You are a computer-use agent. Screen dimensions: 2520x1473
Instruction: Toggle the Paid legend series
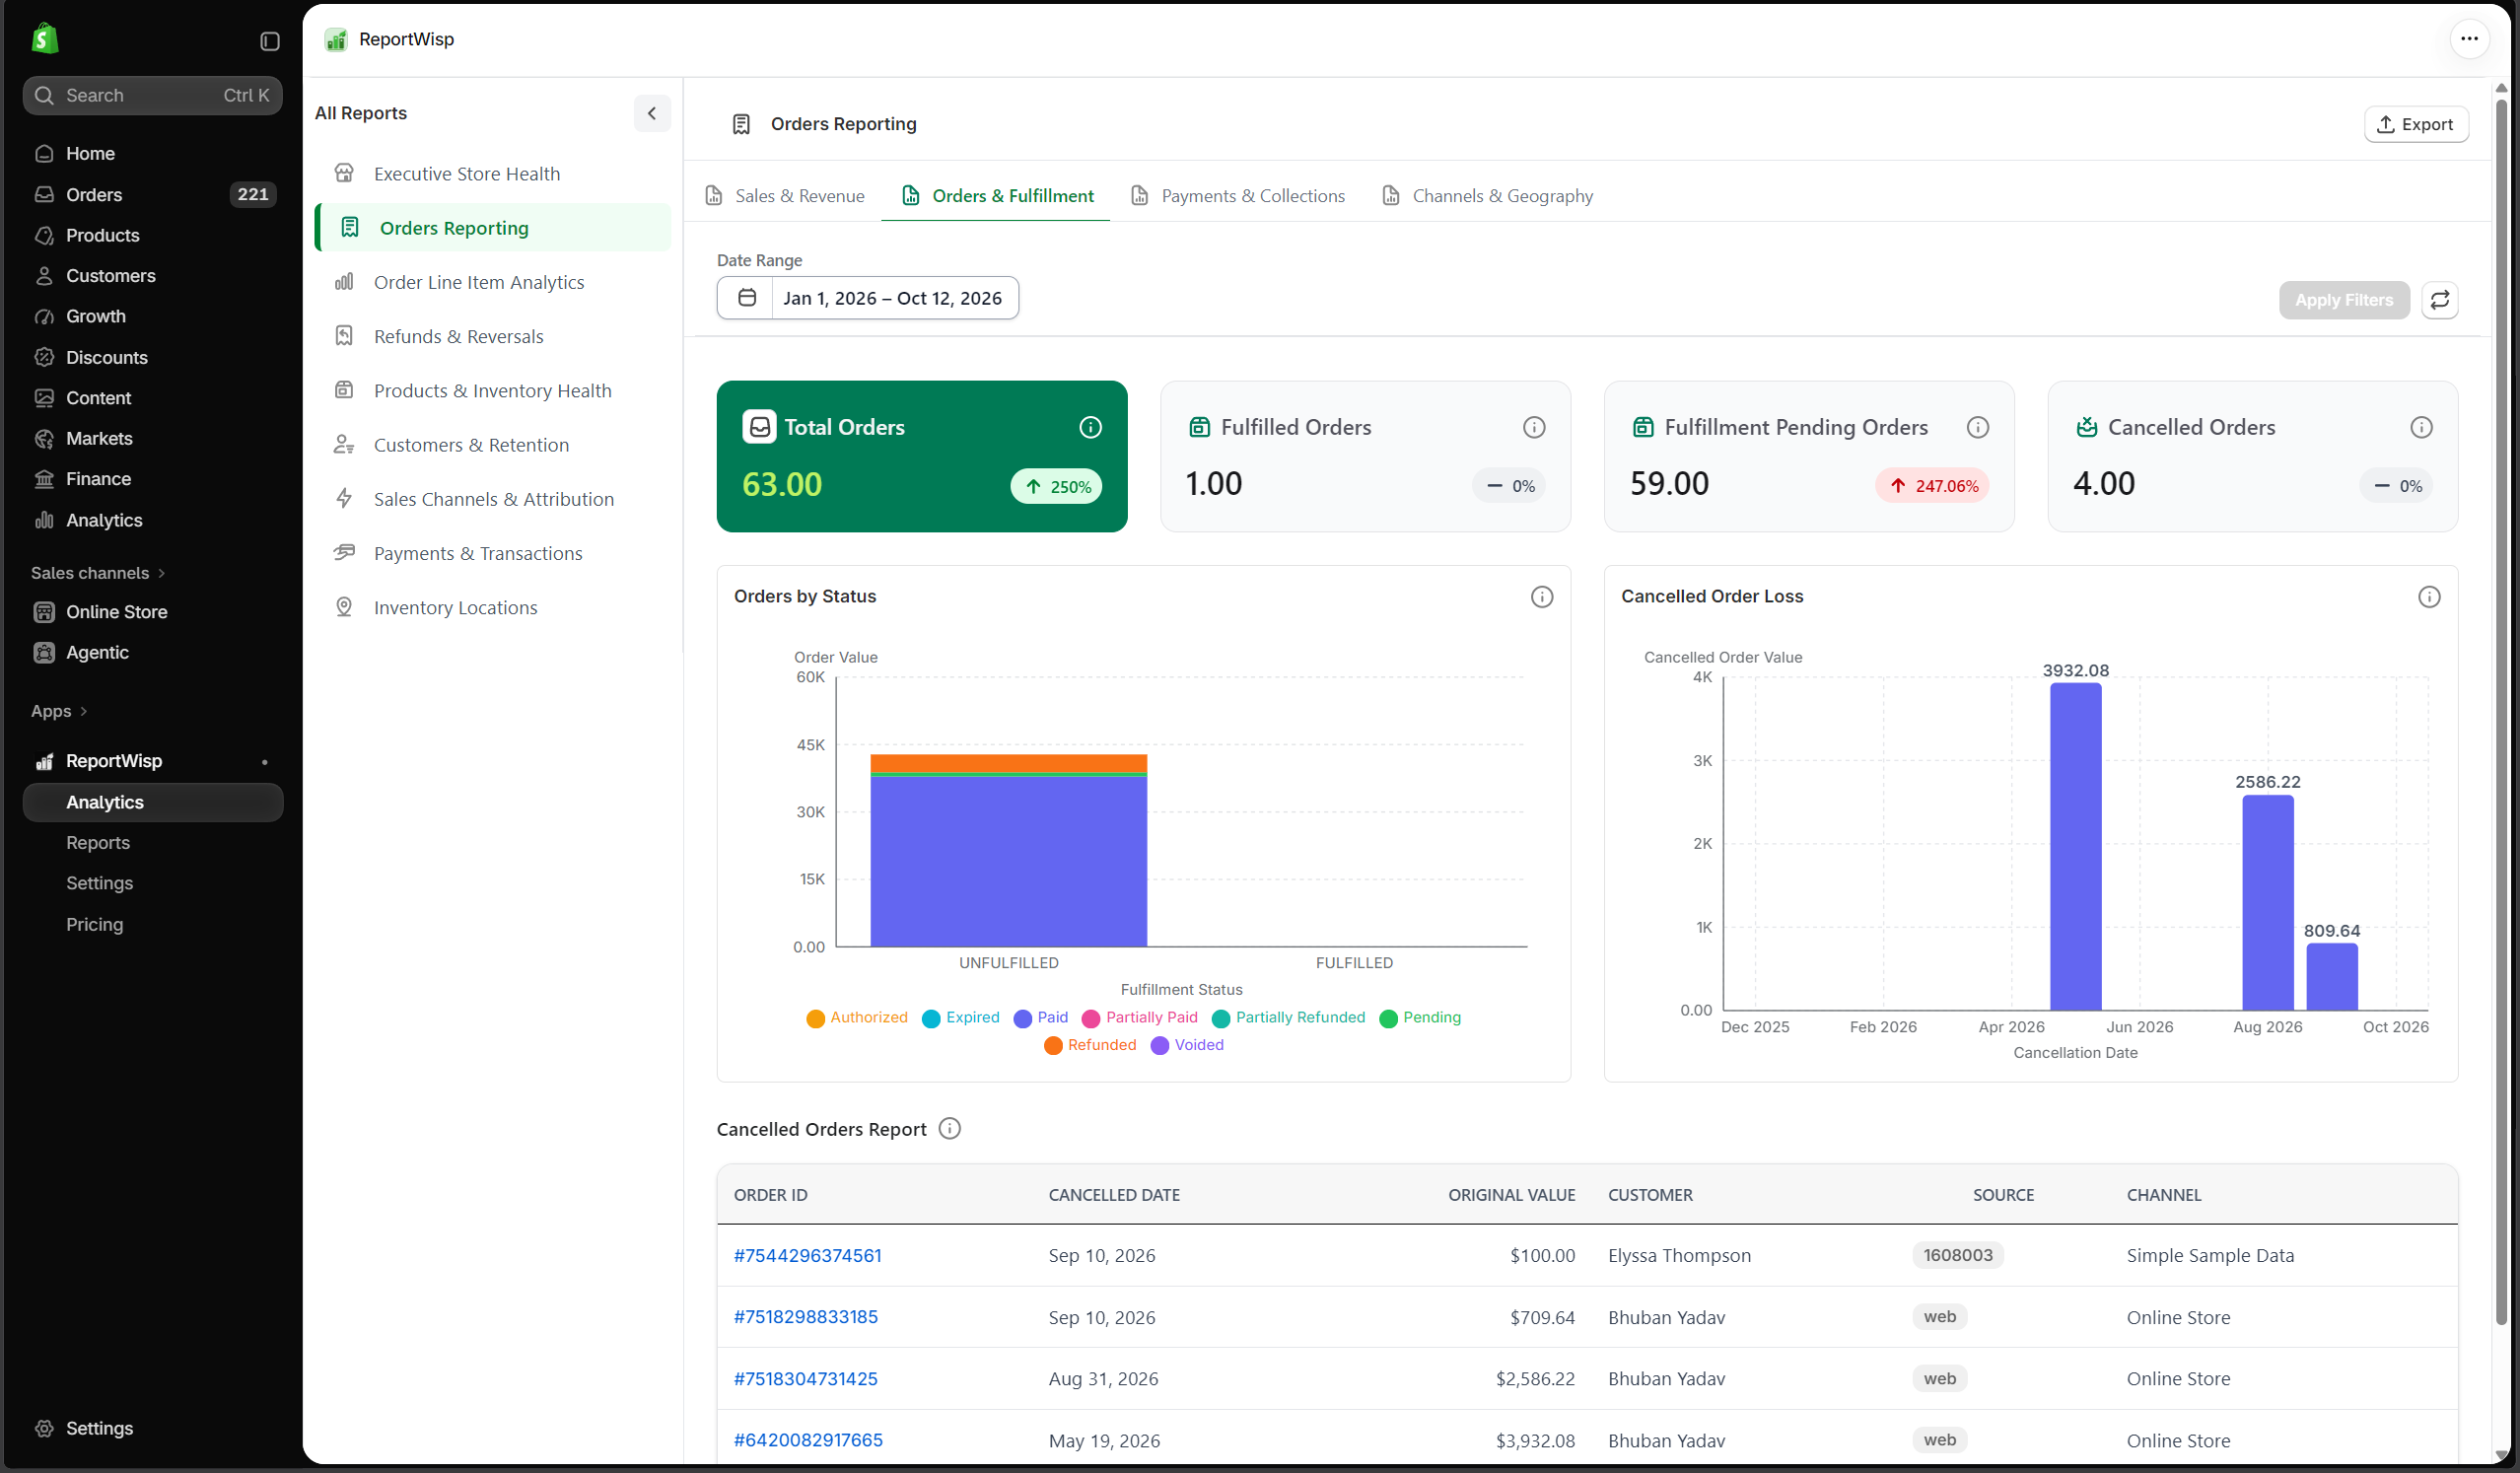[1041, 1017]
